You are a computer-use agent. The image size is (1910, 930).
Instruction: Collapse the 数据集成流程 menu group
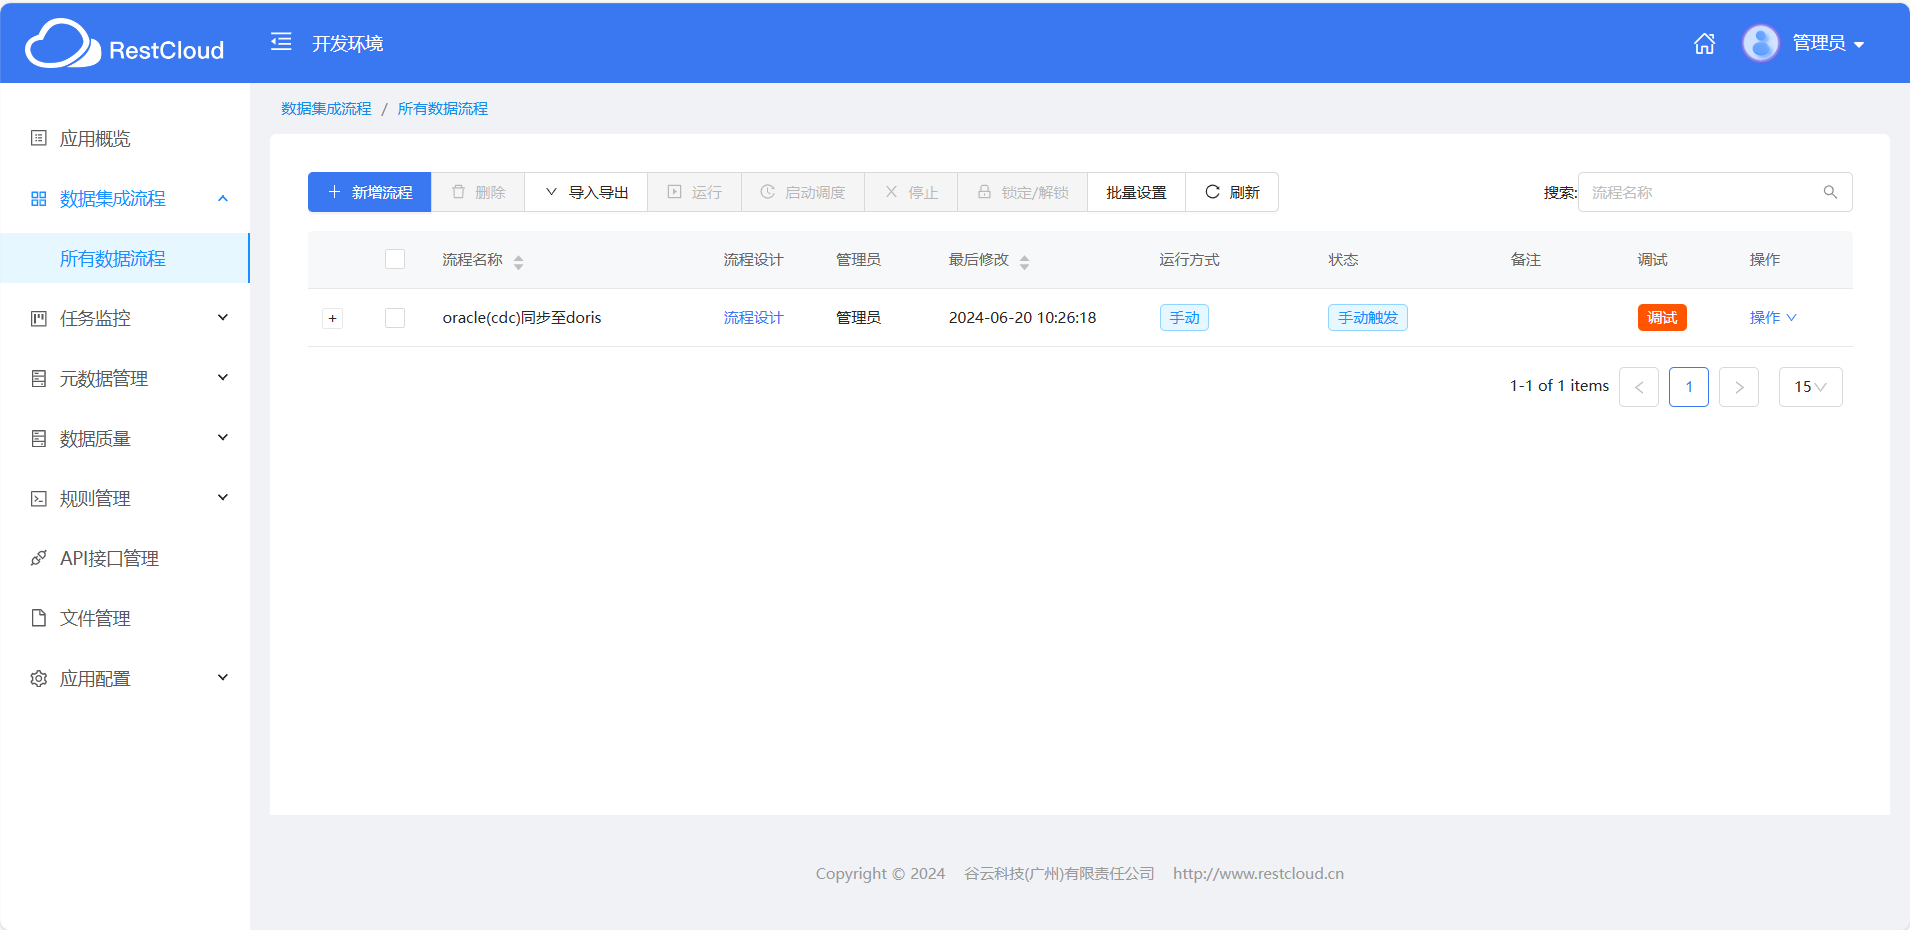(x=125, y=198)
